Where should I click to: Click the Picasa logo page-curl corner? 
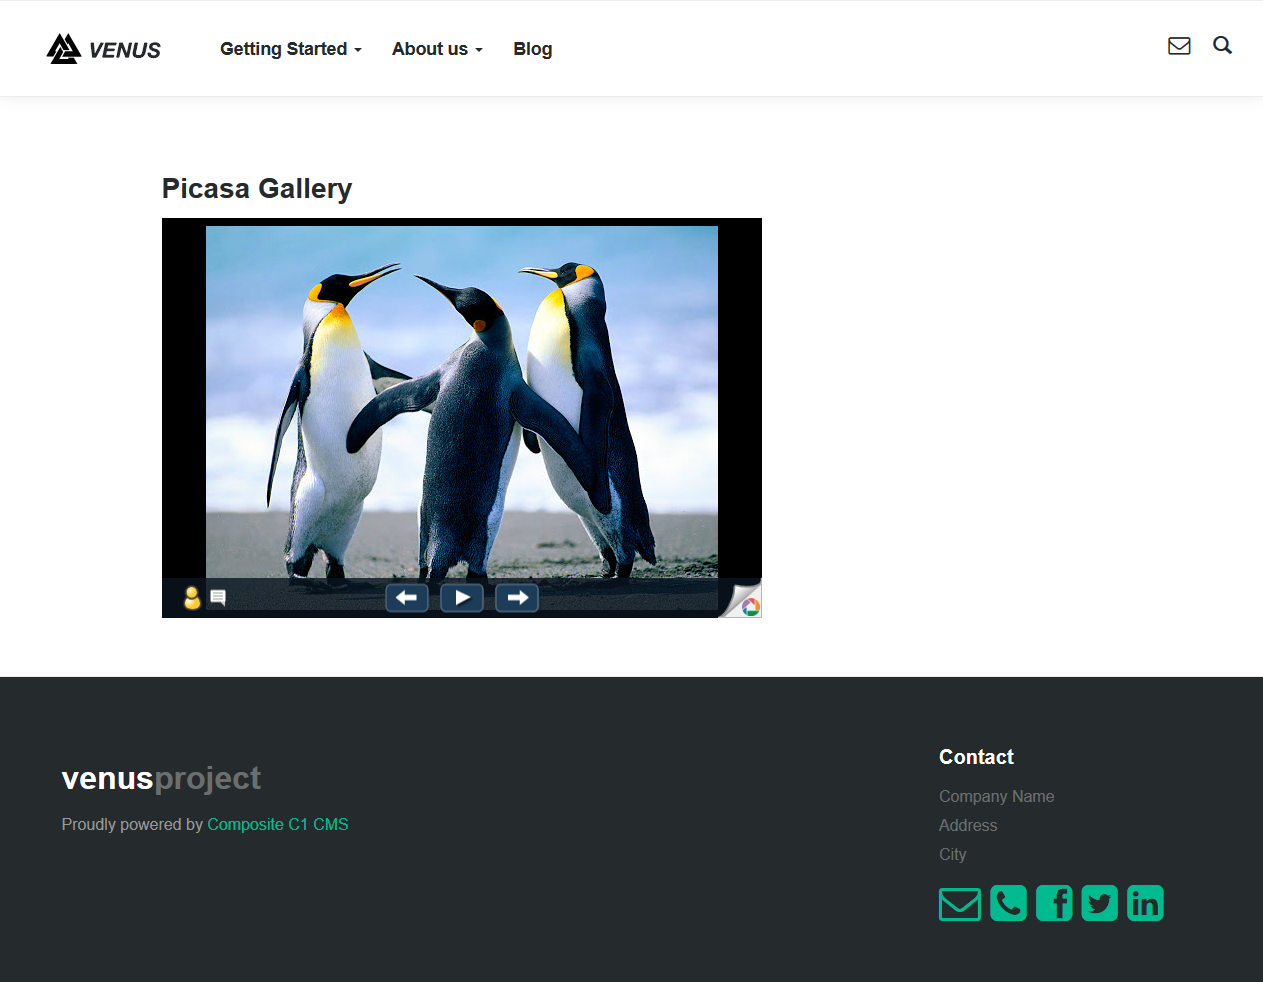[745, 602]
